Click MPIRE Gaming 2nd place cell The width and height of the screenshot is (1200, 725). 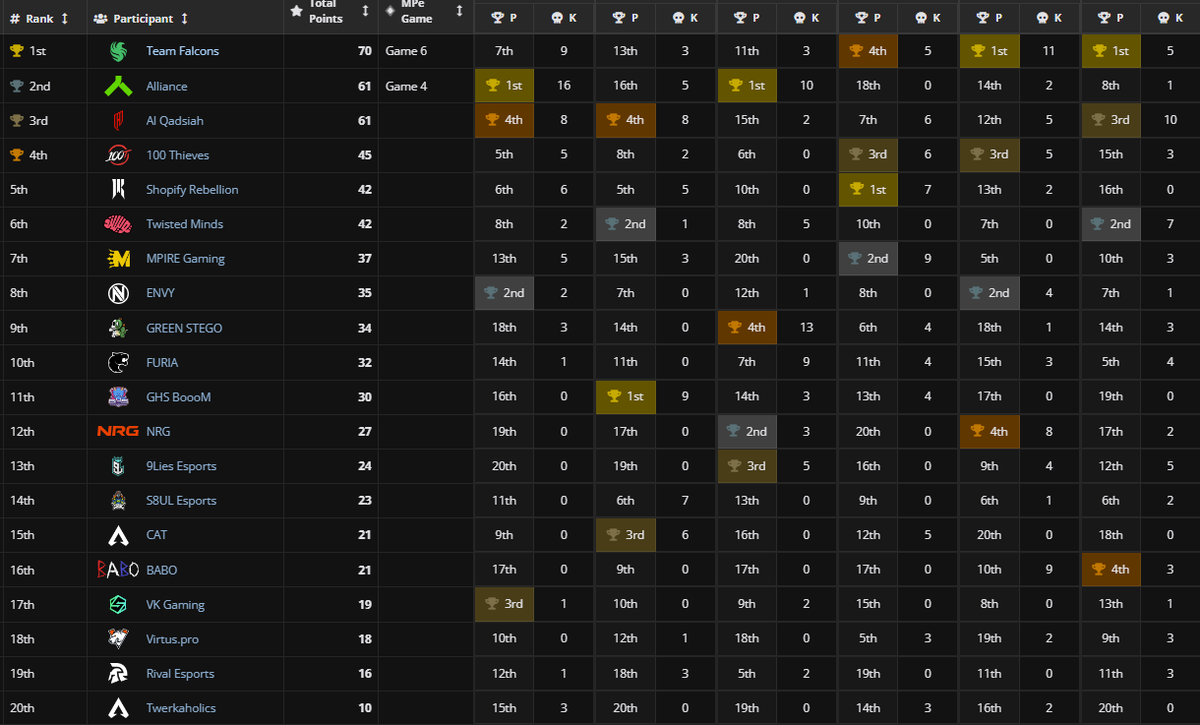(x=868, y=258)
